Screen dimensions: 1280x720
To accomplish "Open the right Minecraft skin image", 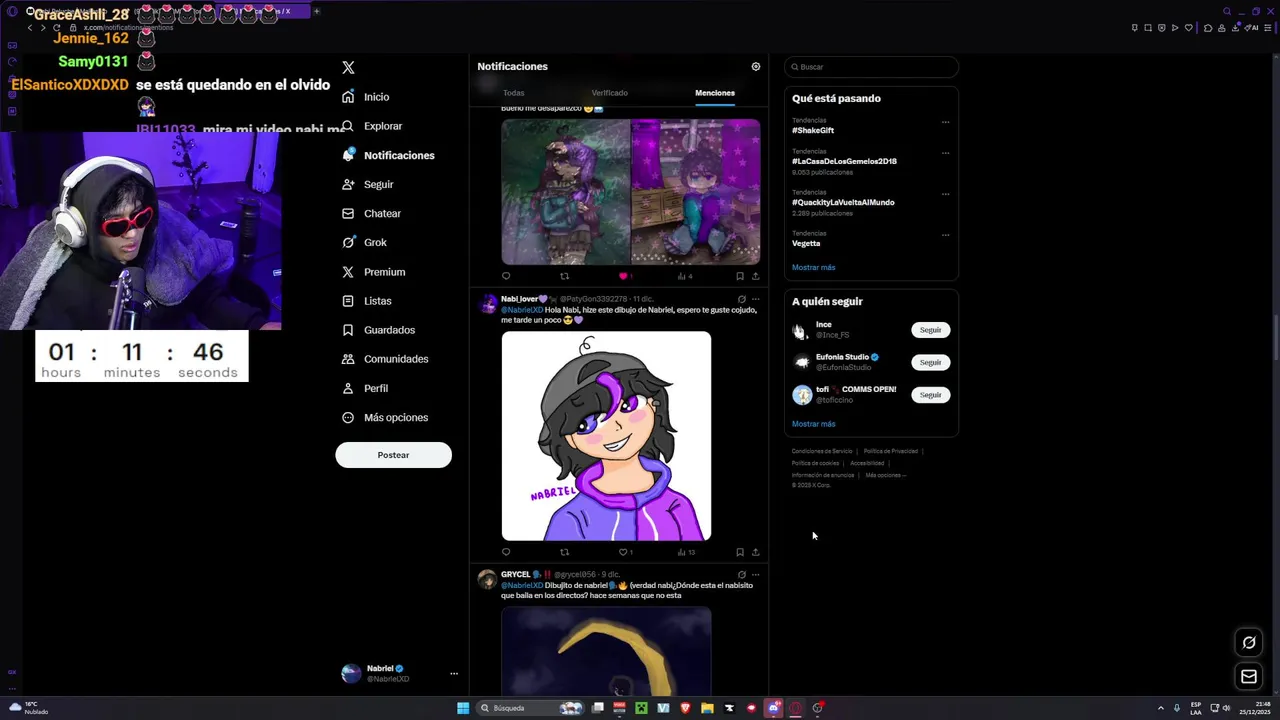I will coord(696,192).
